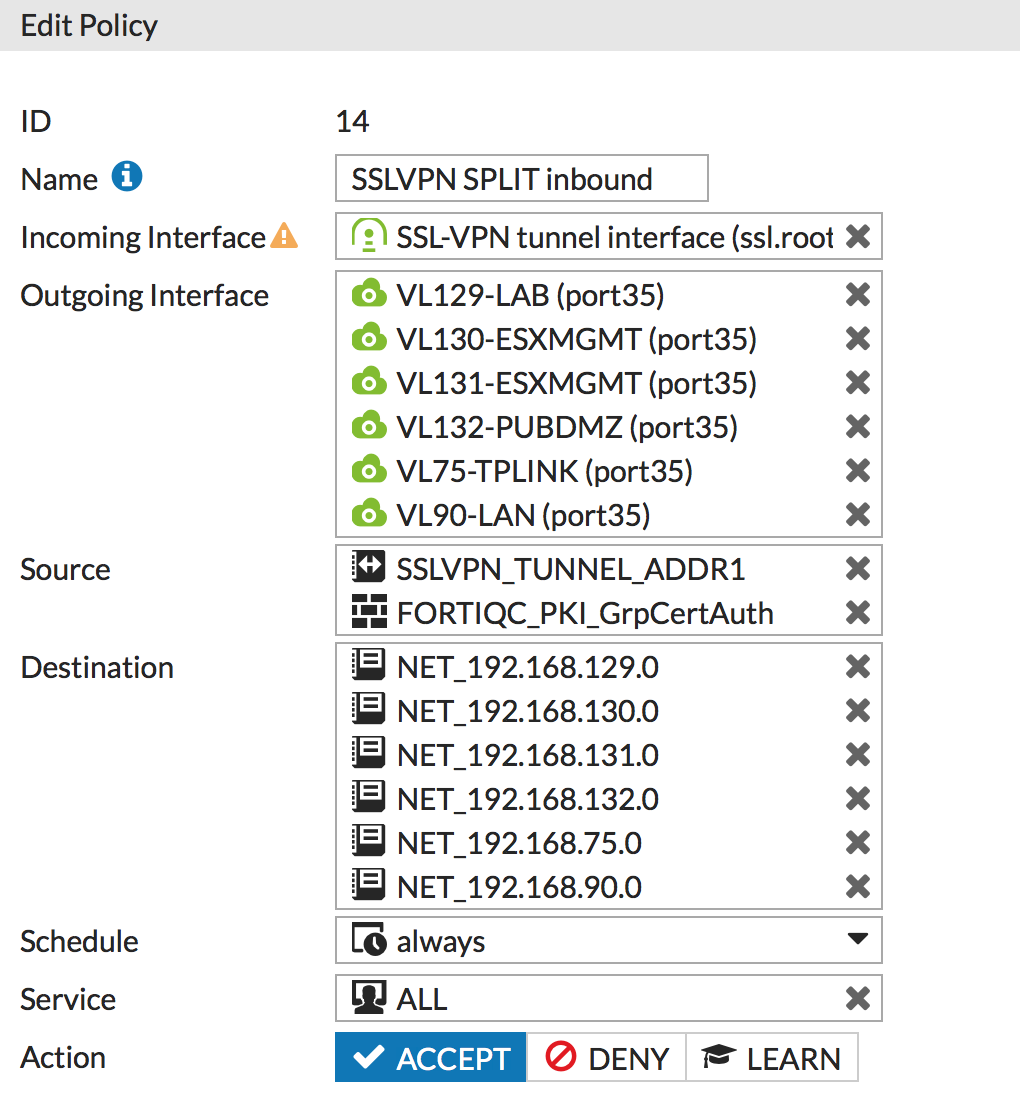This screenshot has height=1112, width=1020.
Task: Remove FORTIQC_PKI_GrpCertAuth from Source
Action: [x=857, y=612]
